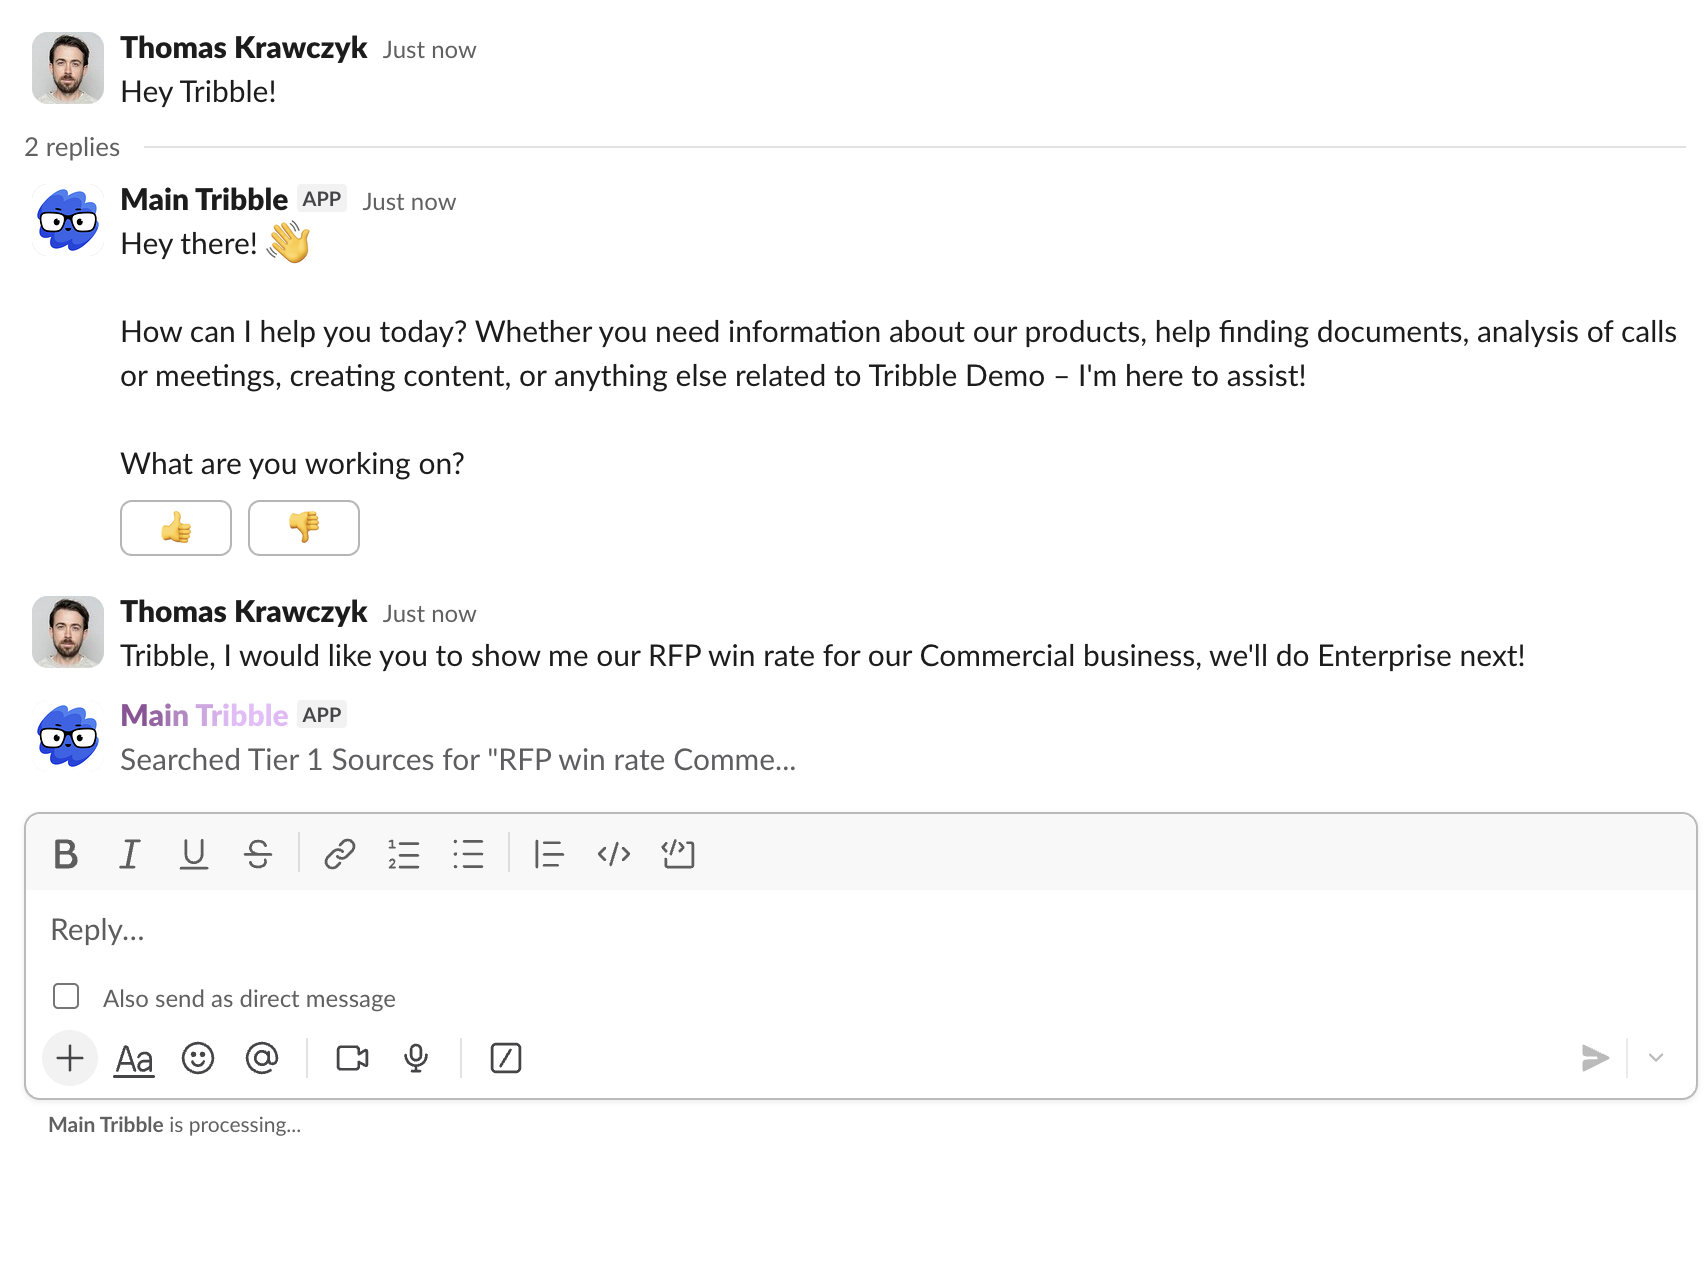Start an audio clip recording
This screenshot has width=1704, height=1278.
click(x=416, y=1058)
